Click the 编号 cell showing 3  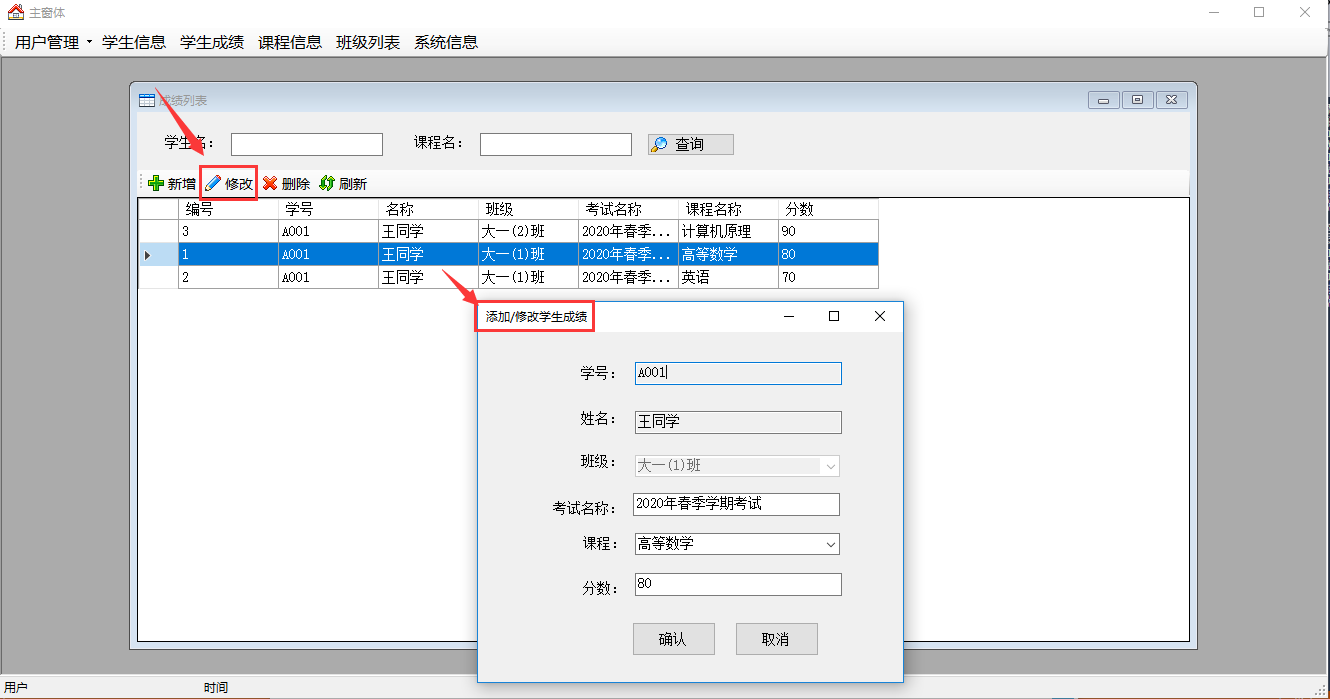point(228,231)
